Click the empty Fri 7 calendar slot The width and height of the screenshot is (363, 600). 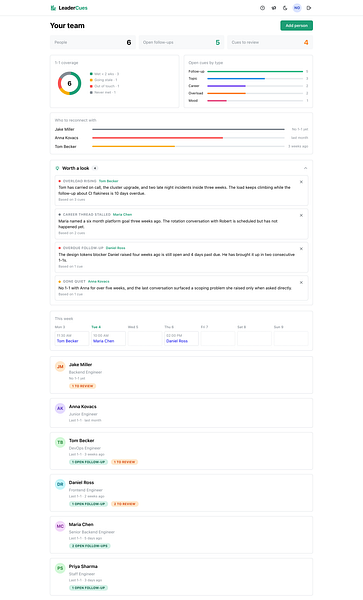[218, 338]
